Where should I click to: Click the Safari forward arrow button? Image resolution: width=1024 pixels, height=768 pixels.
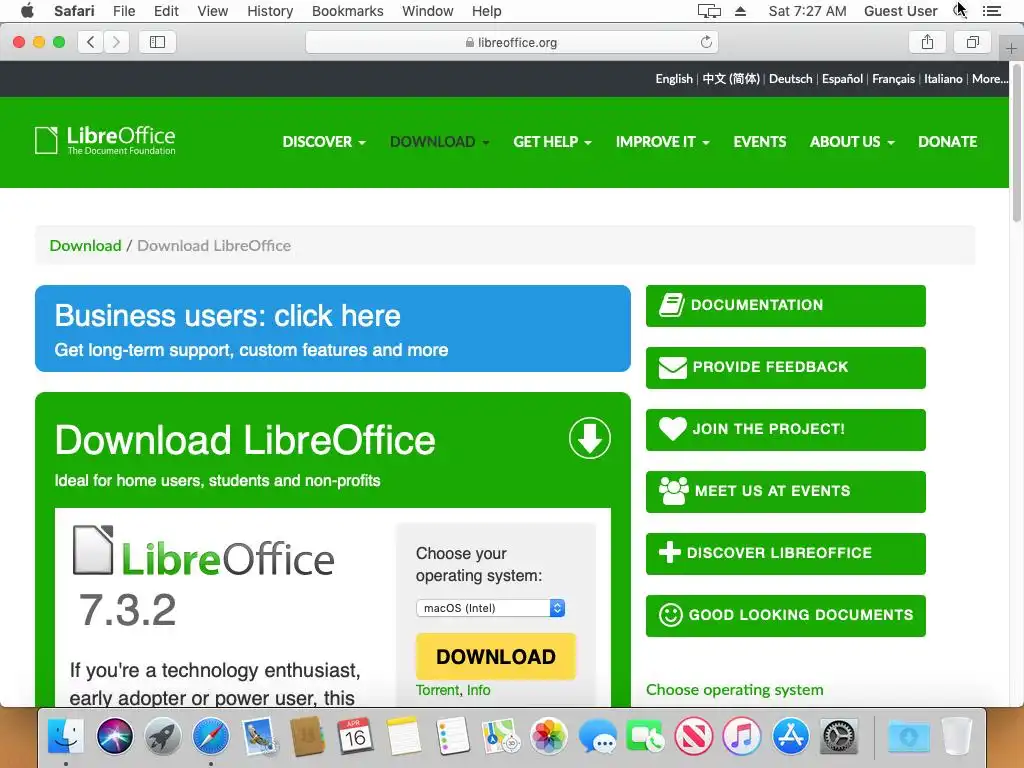[x=116, y=42]
